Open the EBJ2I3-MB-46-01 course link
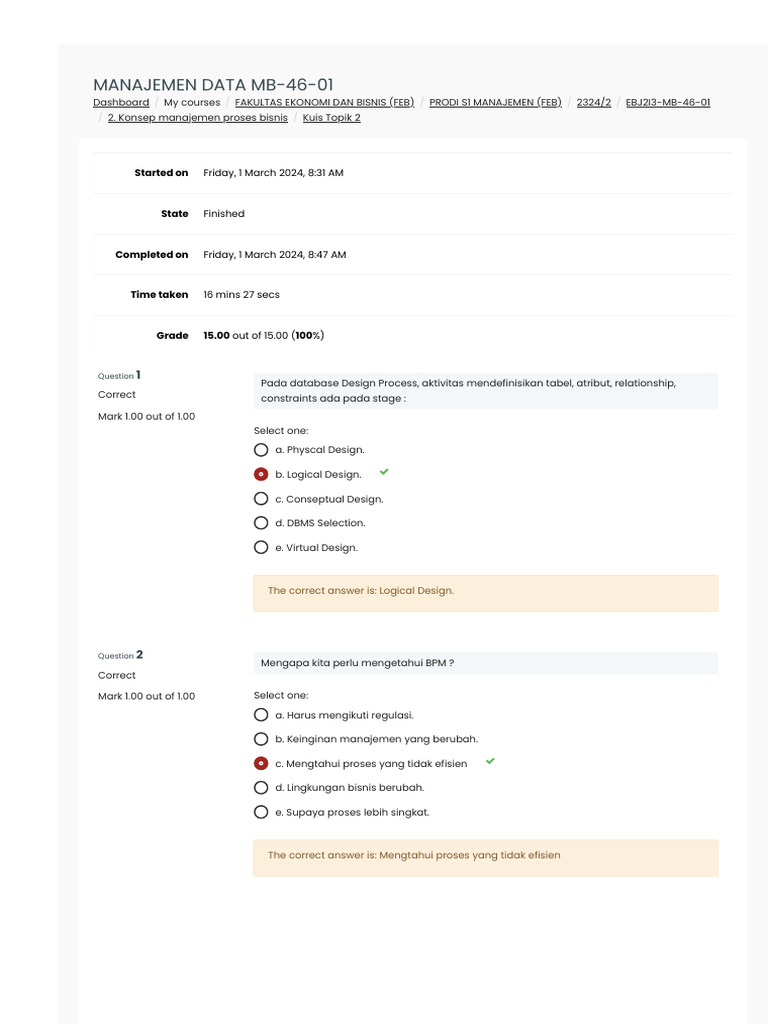Screen dimensions: 768x1024 668,102
